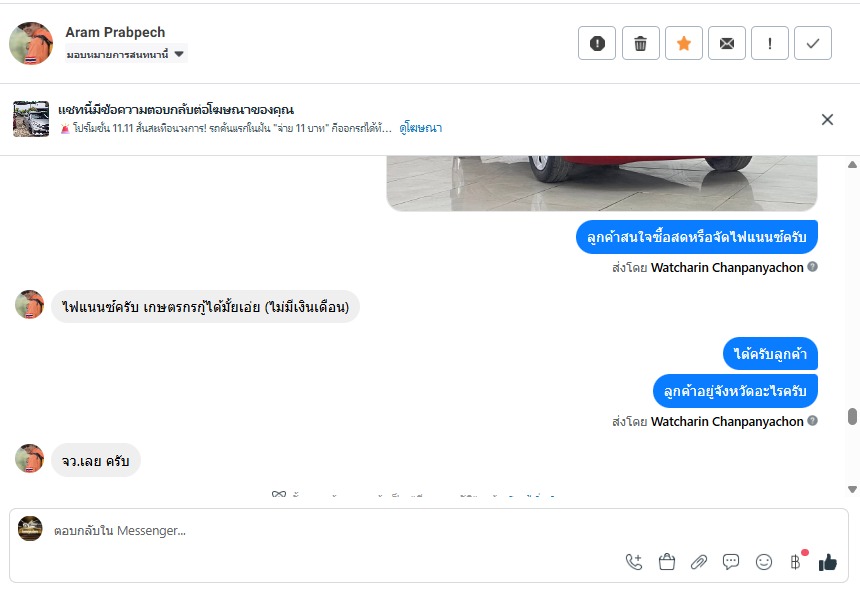Send a thumbs-up like
The width and height of the screenshot is (860, 589).
pyautogui.click(x=827, y=562)
